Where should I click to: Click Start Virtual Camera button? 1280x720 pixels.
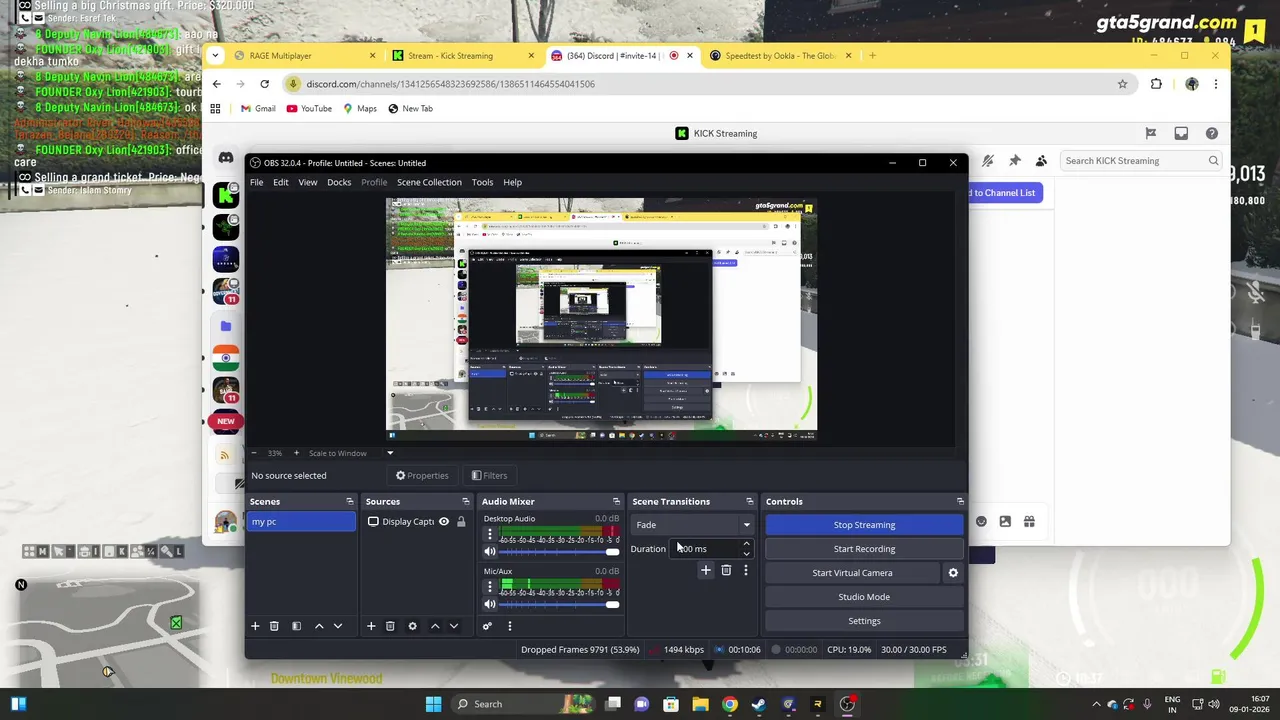[x=852, y=573]
